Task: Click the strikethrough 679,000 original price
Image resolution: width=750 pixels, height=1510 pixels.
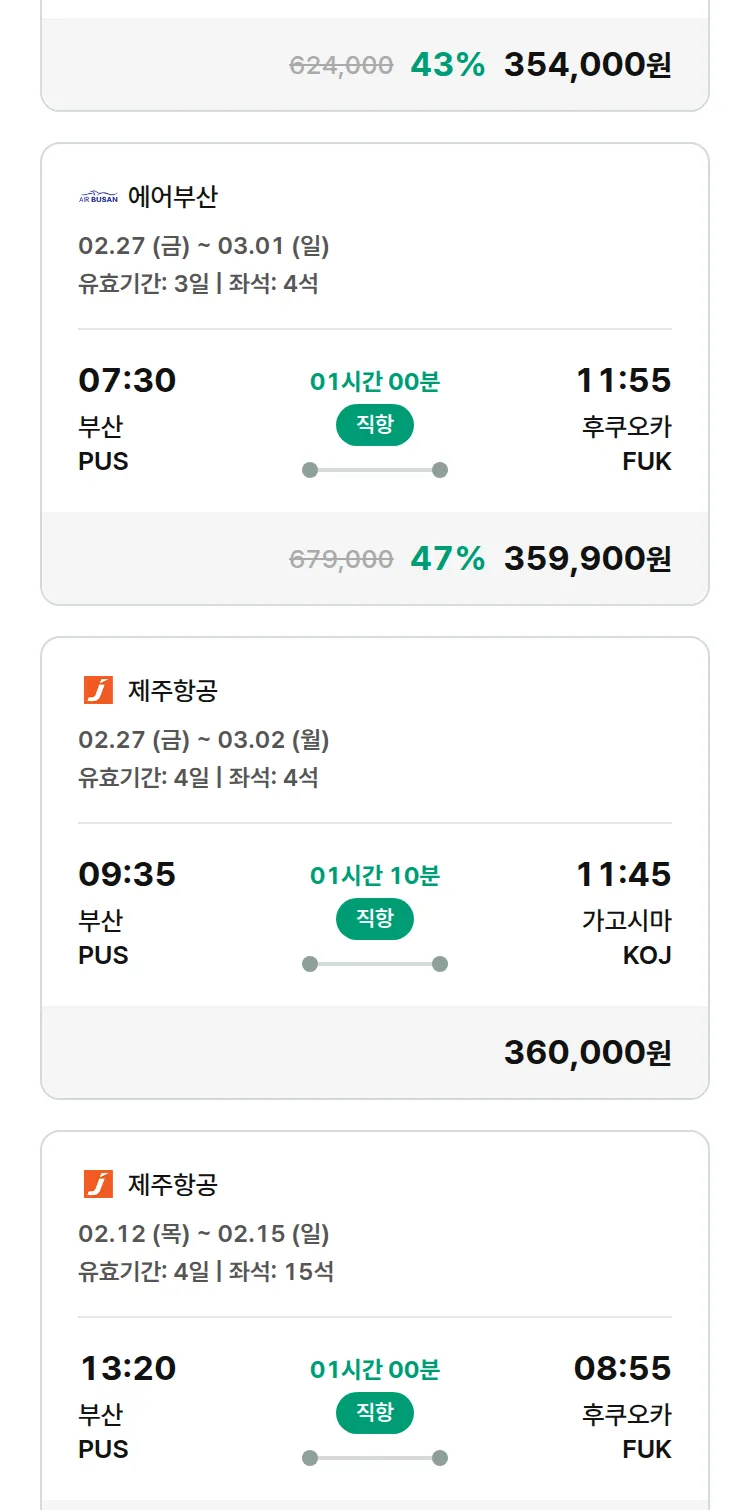Action: point(341,559)
